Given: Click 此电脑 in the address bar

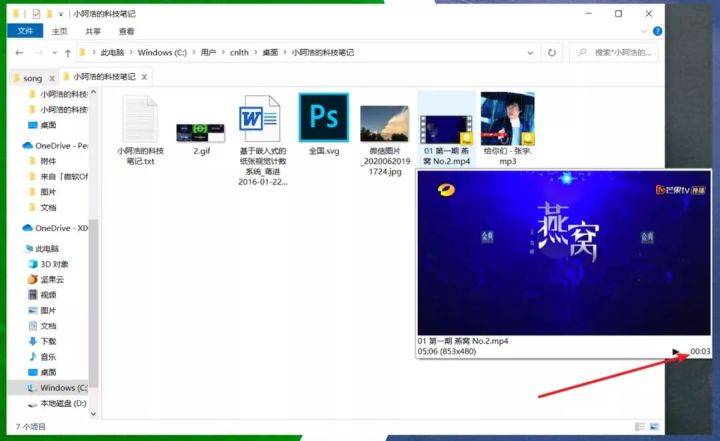Looking at the screenshot, I should [x=112, y=52].
